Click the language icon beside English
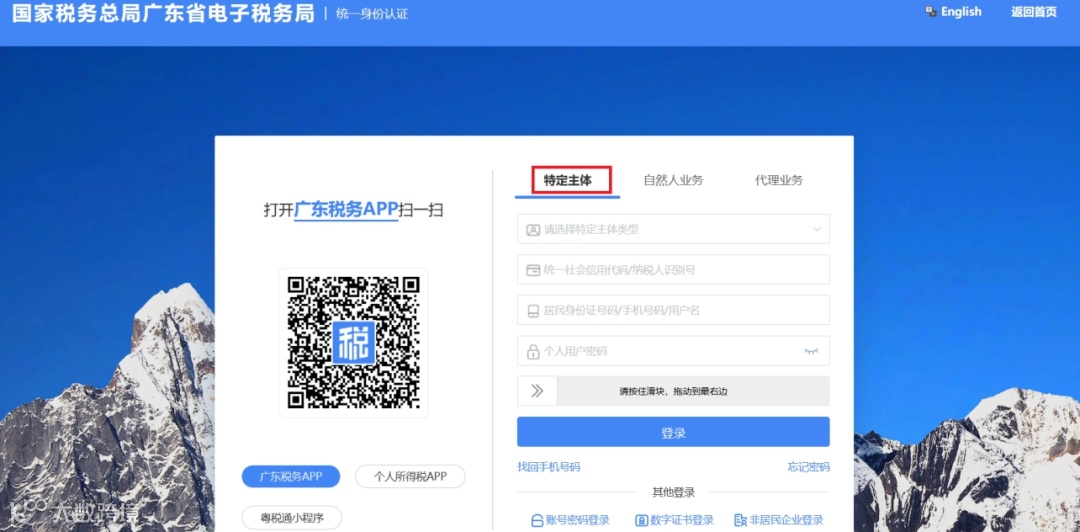This screenshot has height=532, width=1080. click(931, 12)
